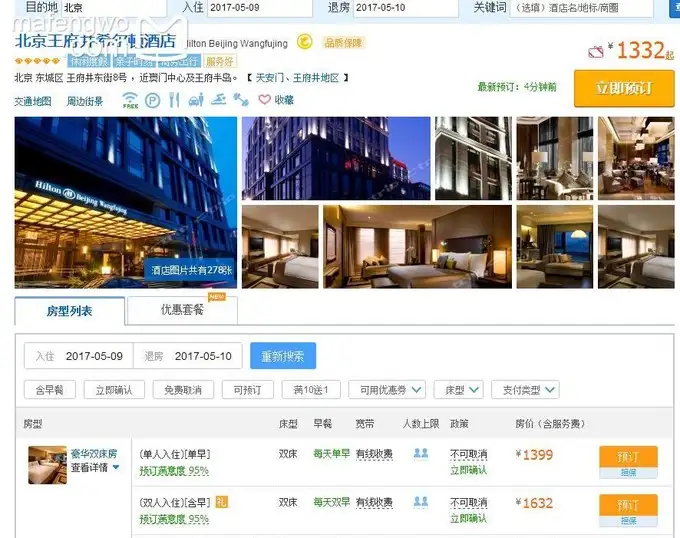Click 每天双早 breakfast text
This screenshot has width=680, height=538.
pyautogui.click(x=332, y=502)
